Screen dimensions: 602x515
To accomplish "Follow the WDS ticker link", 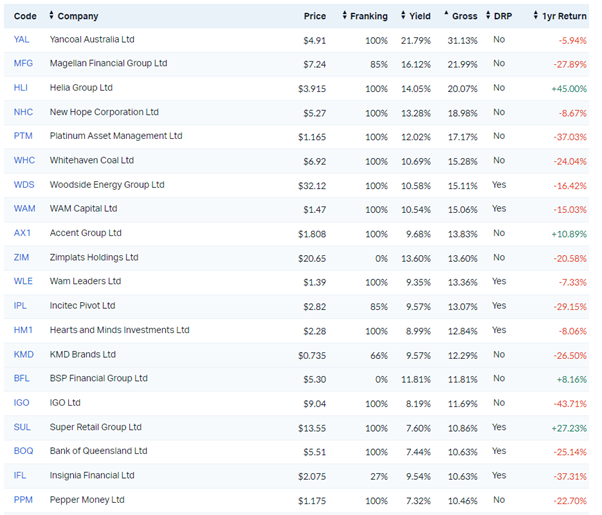I will (x=24, y=185).
